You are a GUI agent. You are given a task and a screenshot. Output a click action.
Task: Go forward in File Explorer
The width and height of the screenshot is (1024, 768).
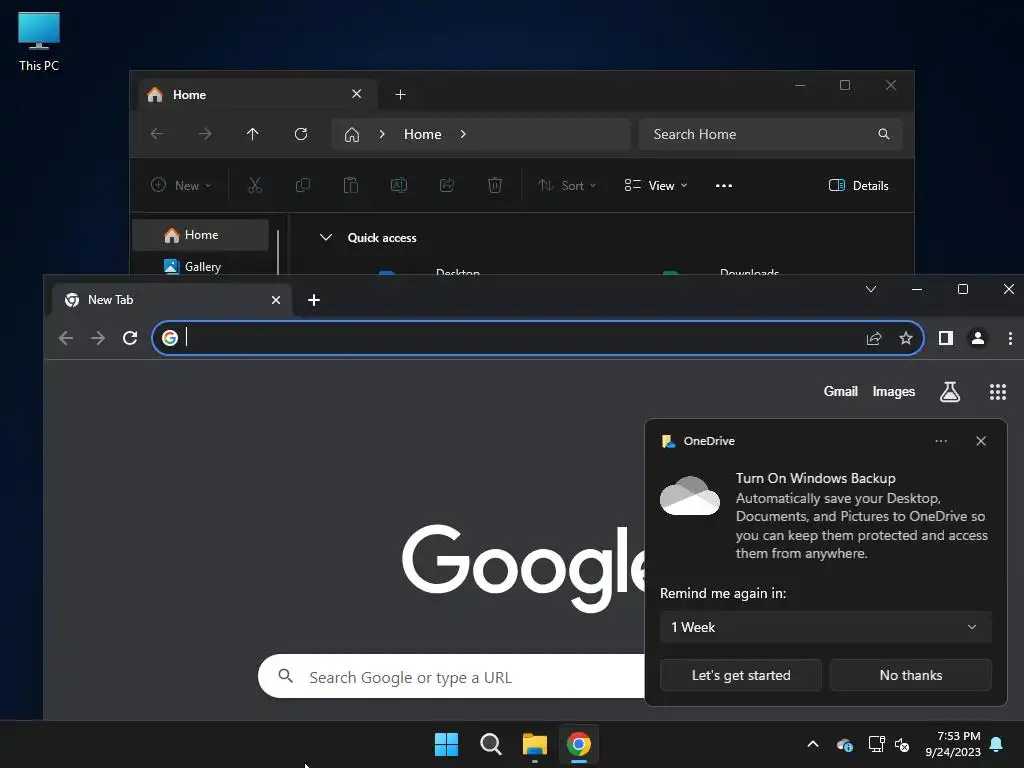pyautogui.click(x=205, y=134)
